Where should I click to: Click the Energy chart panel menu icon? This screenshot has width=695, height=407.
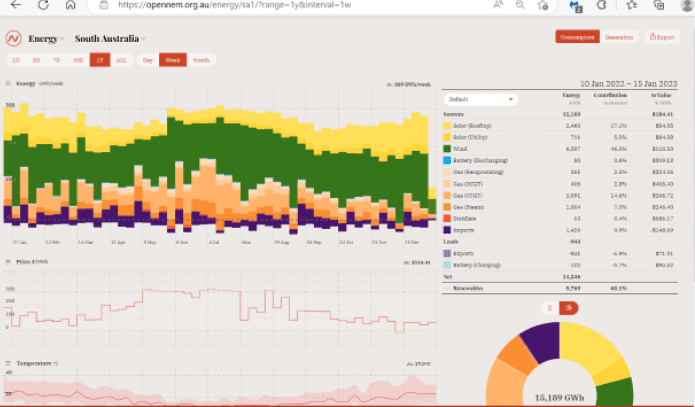point(8,85)
